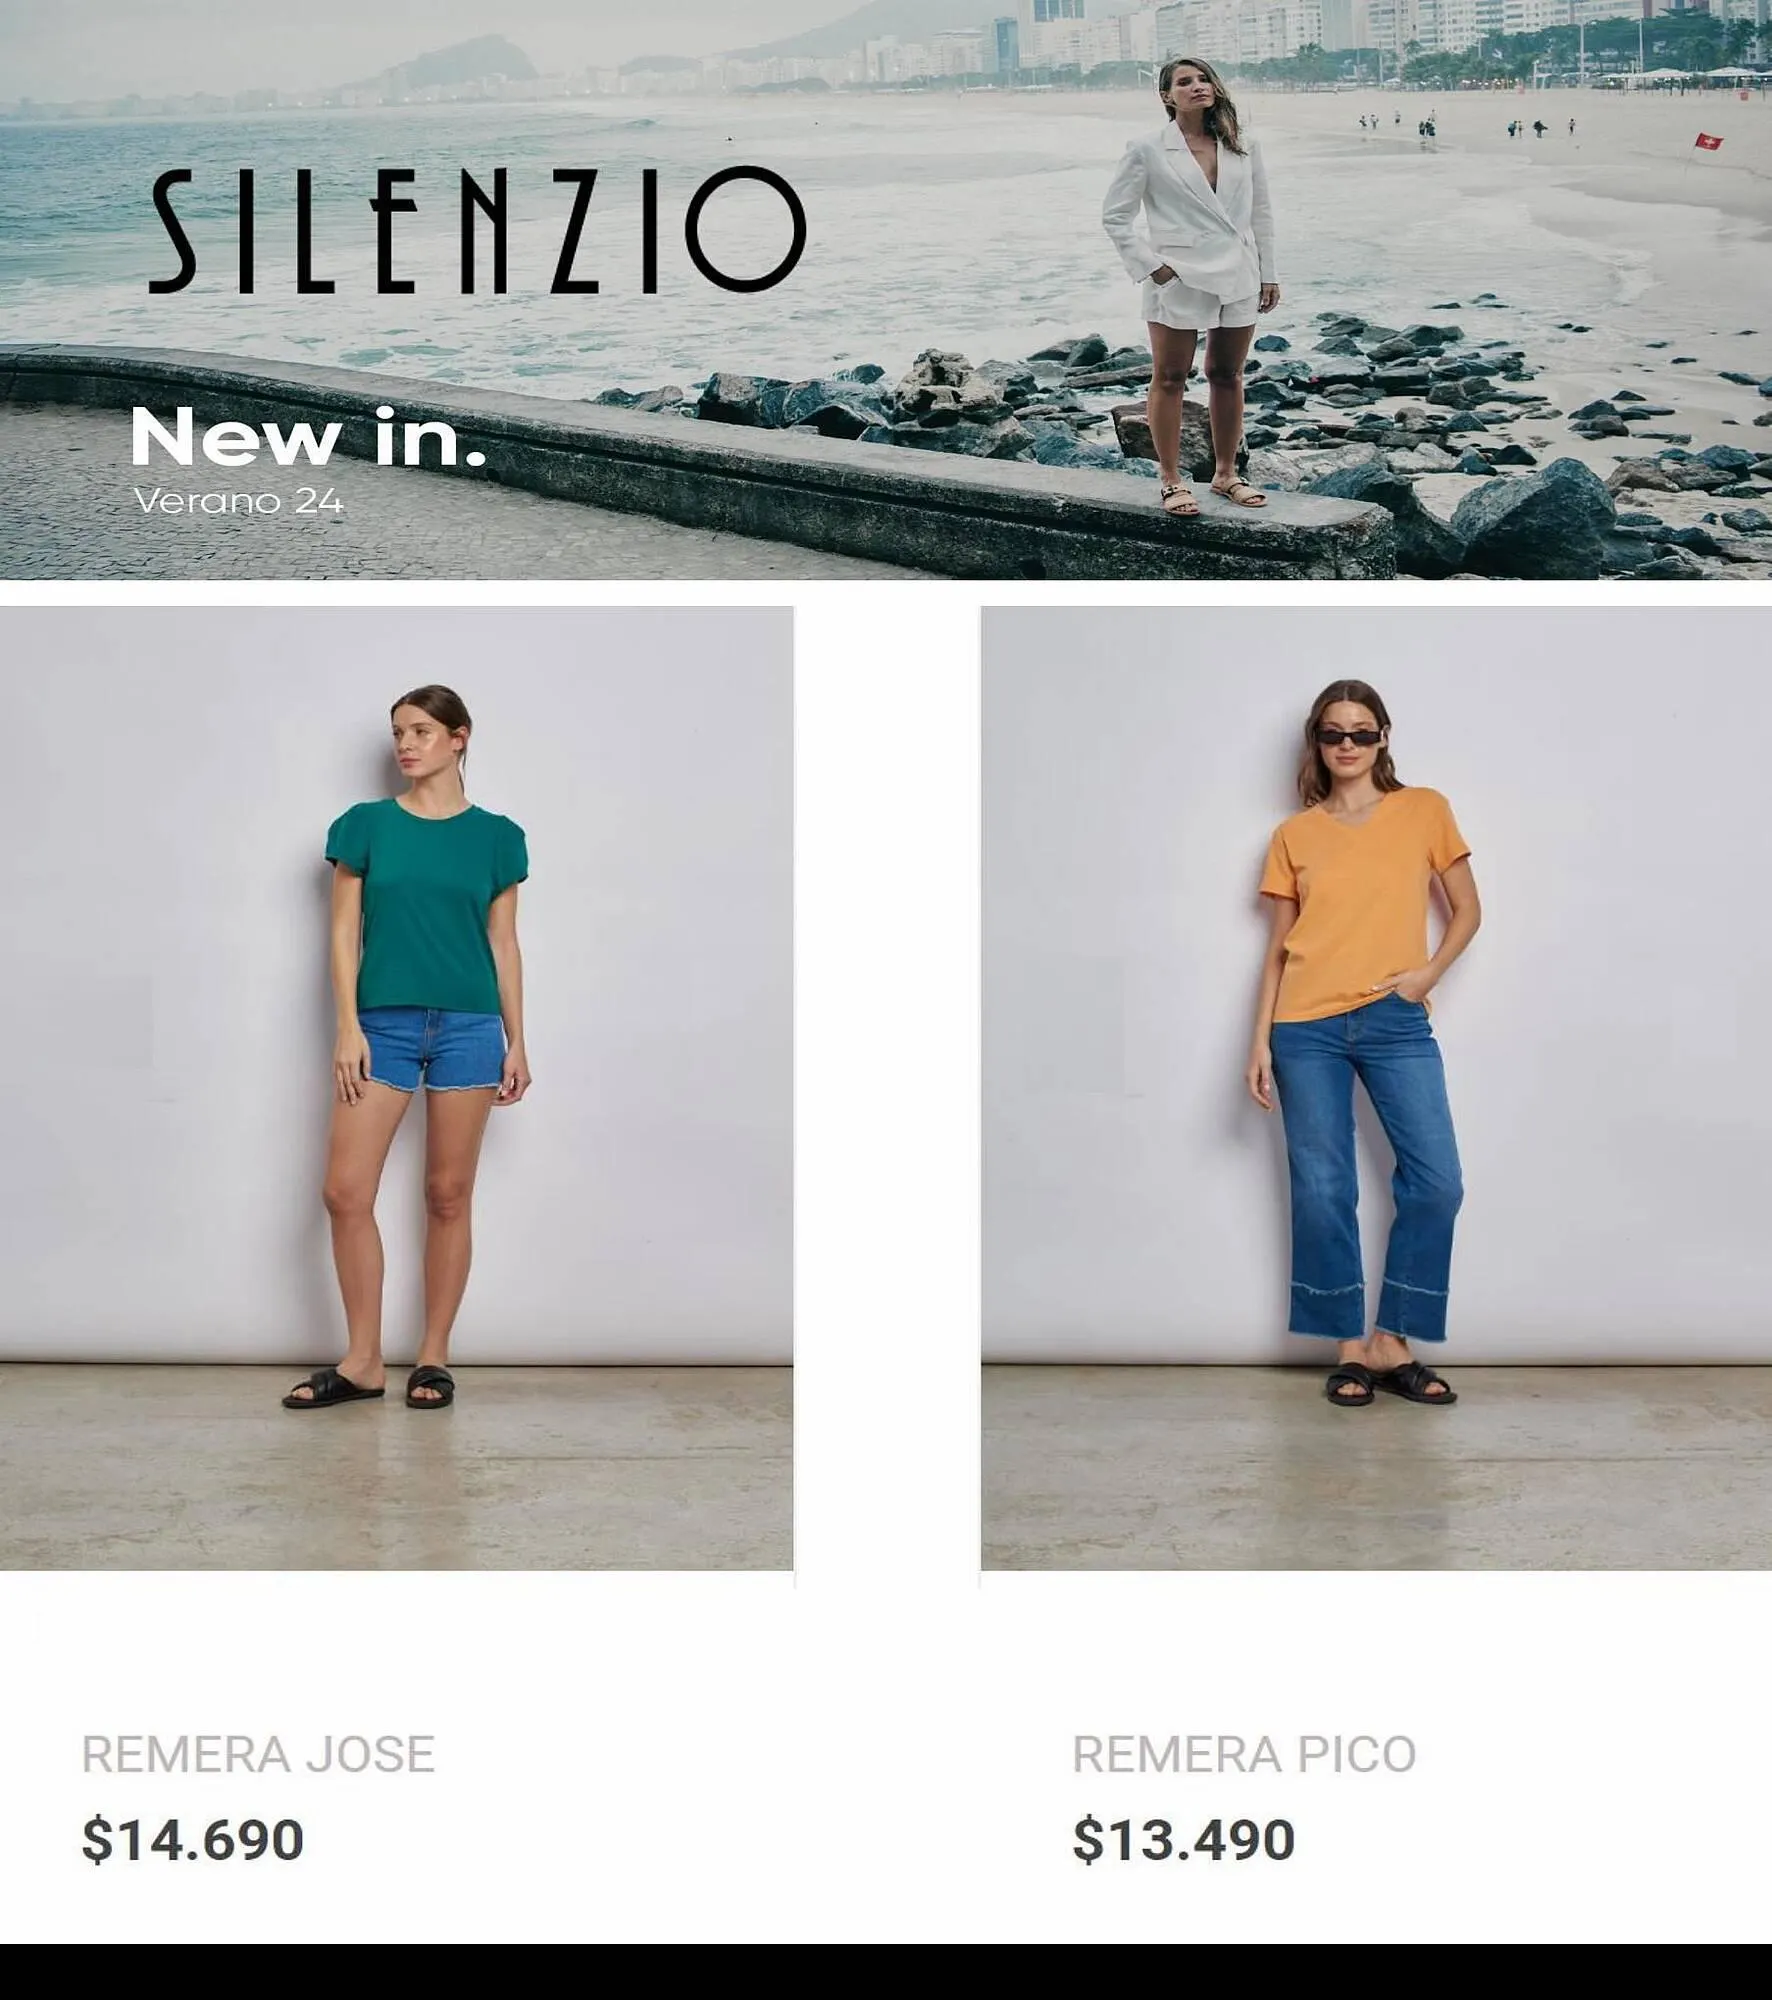
Task: Click the black sunglasses on the model
Action: point(1350,737)
